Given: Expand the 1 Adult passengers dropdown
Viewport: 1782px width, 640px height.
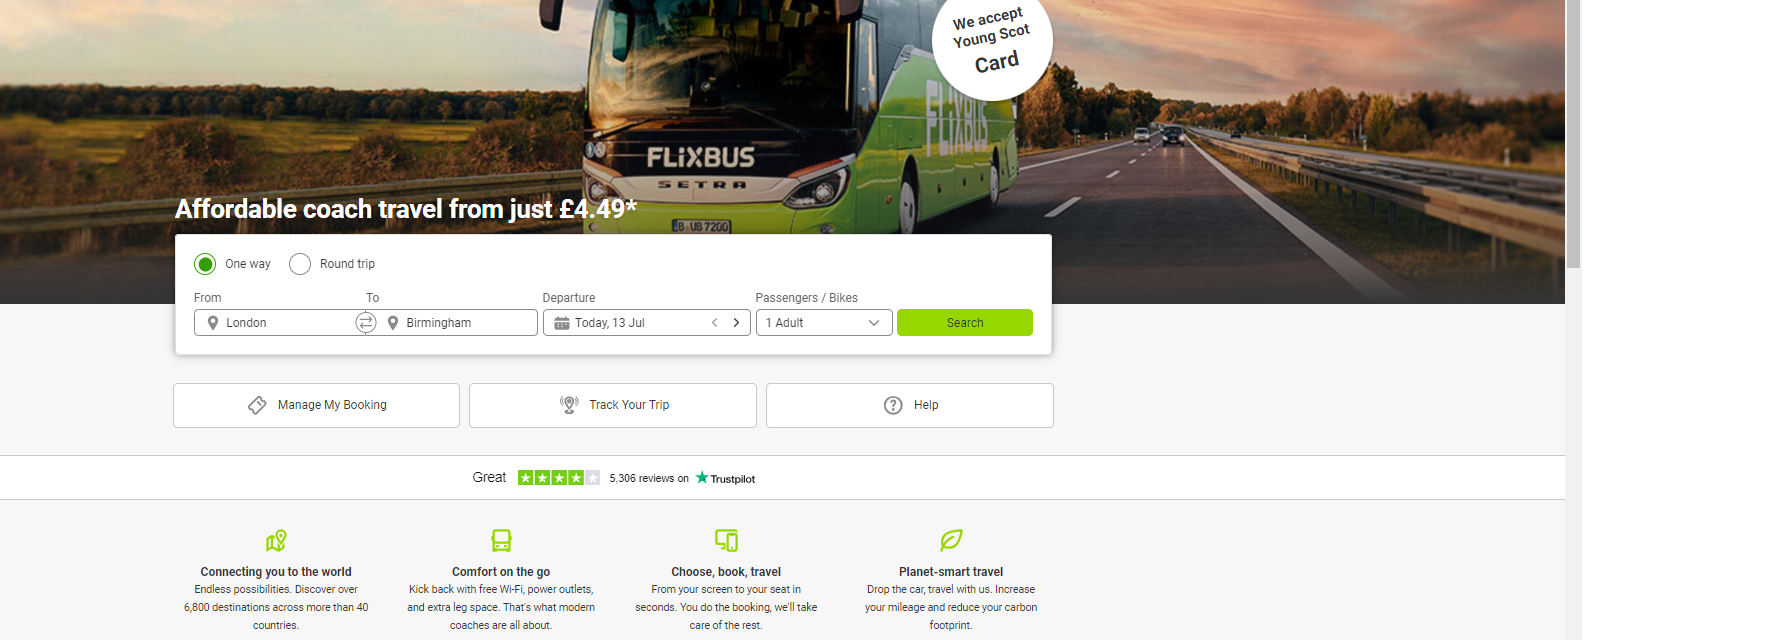Looking at the screenshot, I should [x=824, y=323].
